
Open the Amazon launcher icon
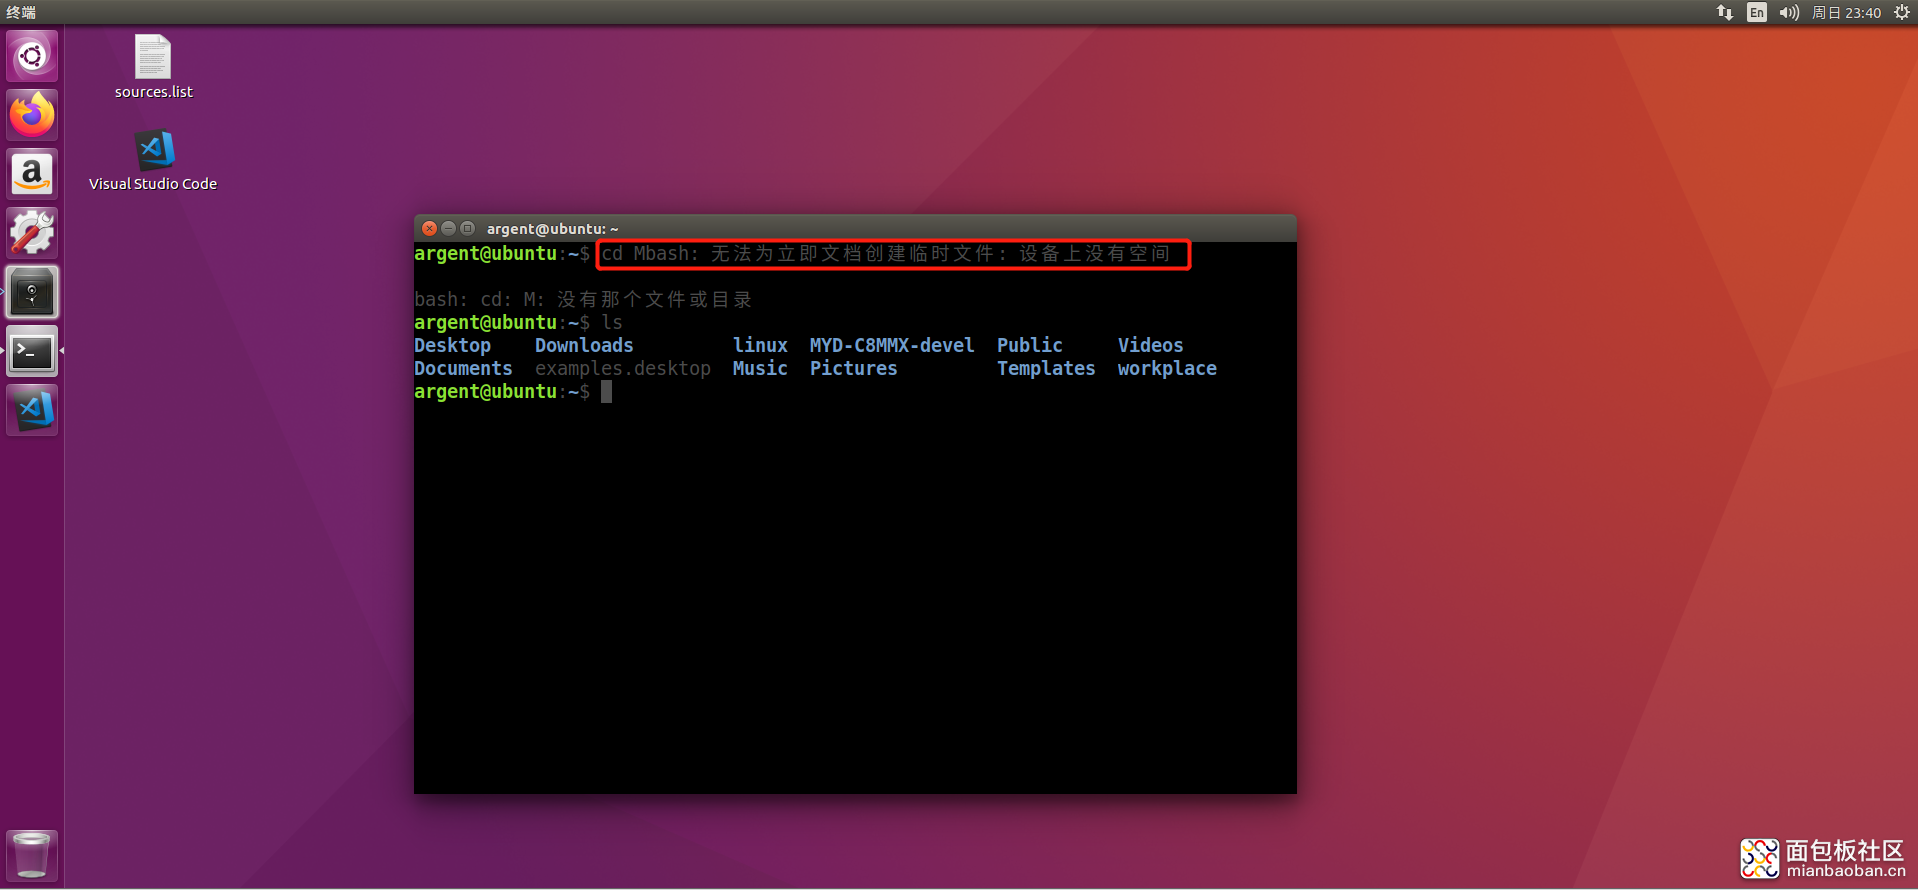point(32,174)
